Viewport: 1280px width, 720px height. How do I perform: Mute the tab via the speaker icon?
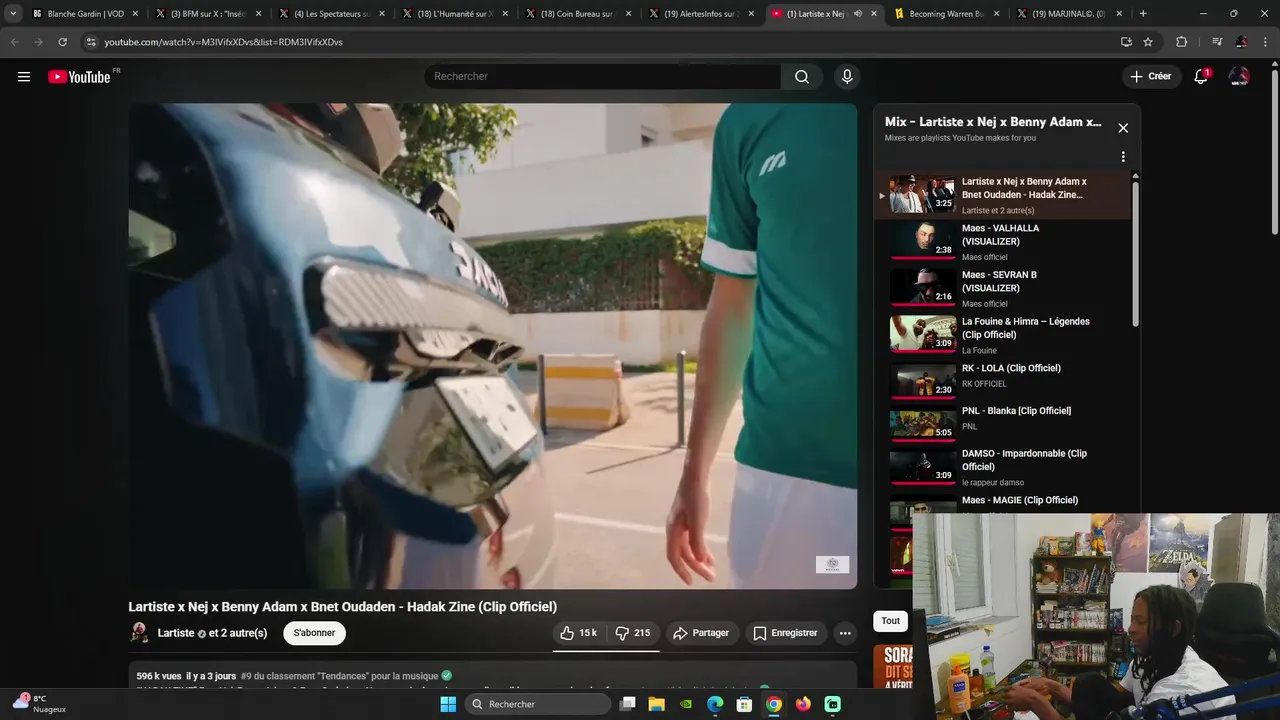point(857,14)
